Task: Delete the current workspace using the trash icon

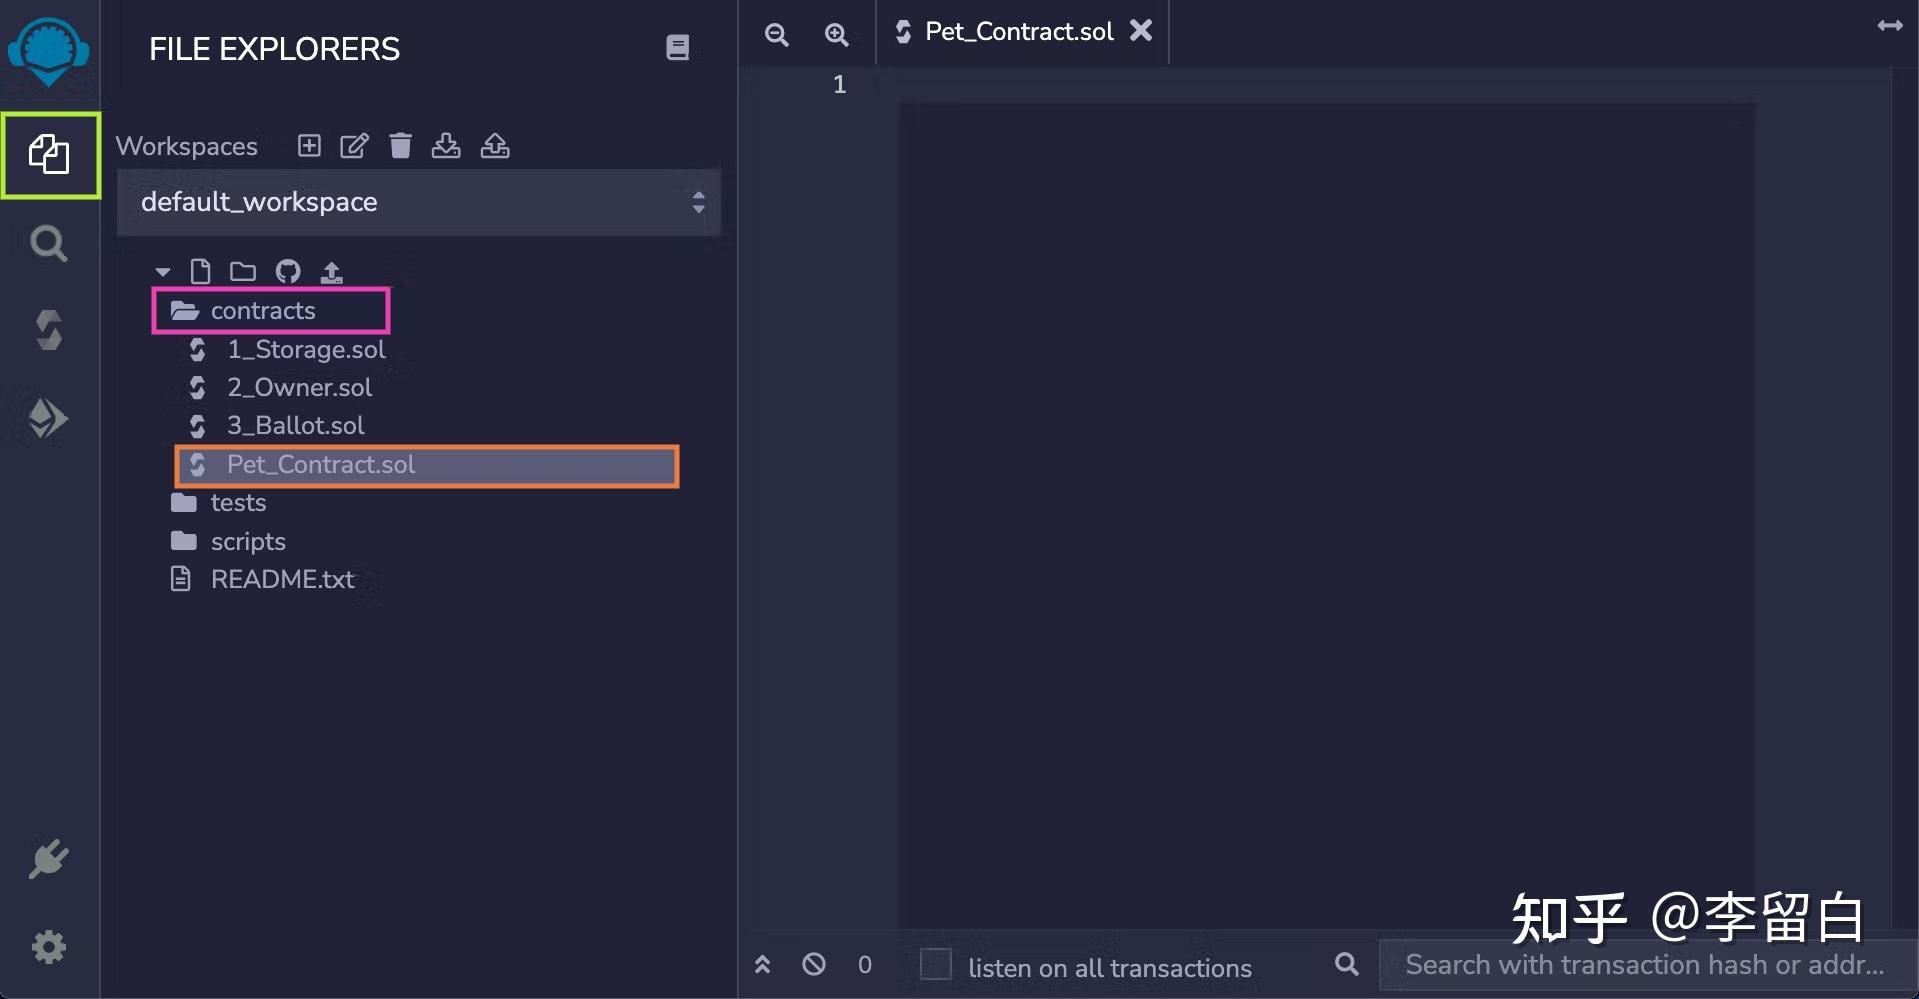Action: tap(400, 146)
